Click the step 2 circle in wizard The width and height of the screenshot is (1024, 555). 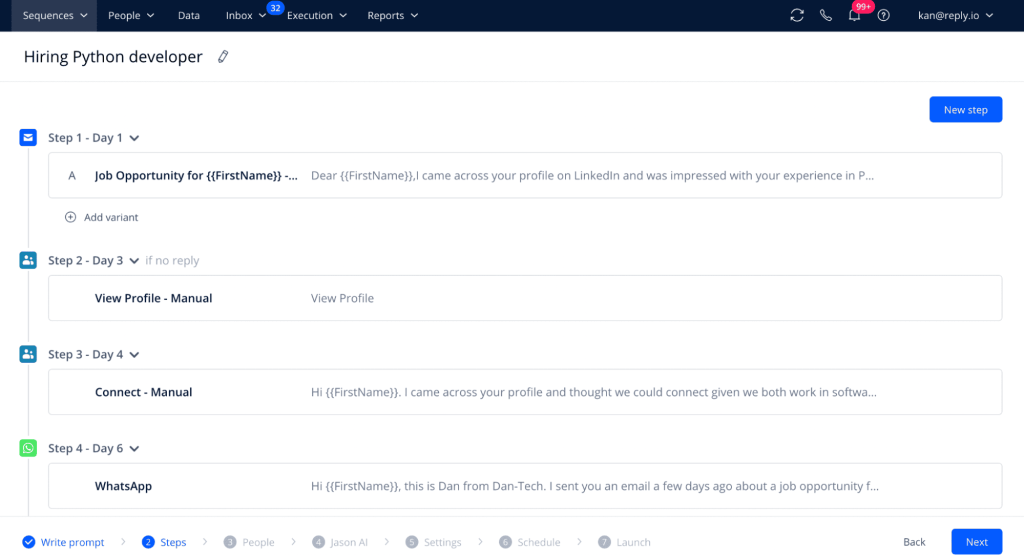pos(148,542)
